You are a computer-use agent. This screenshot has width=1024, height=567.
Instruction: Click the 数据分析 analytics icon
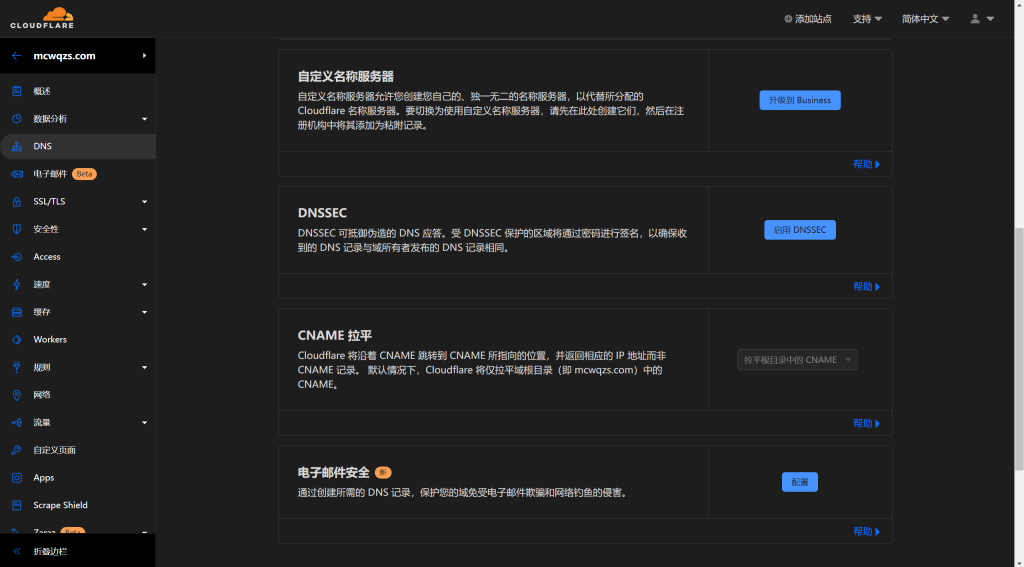[x=17, y=119]
